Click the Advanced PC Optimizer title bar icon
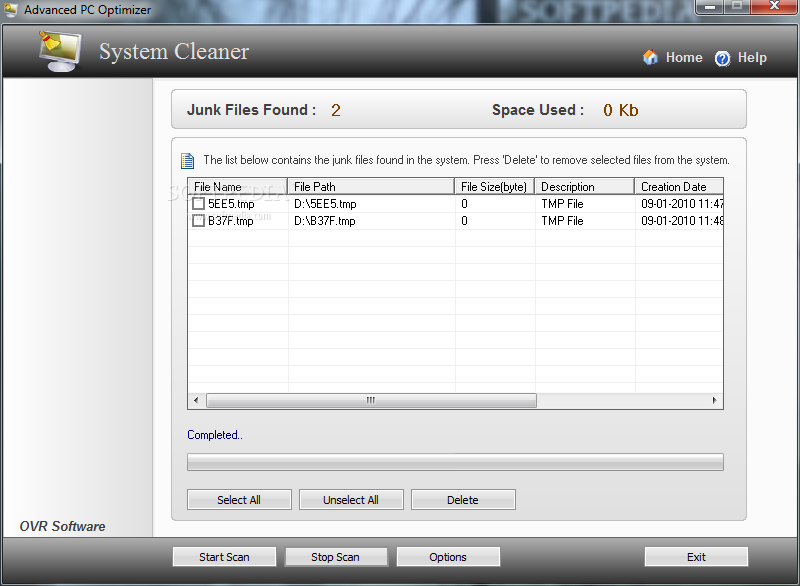Screen dimensions: 800x586 pyautogui.click(x=10, y=10)
